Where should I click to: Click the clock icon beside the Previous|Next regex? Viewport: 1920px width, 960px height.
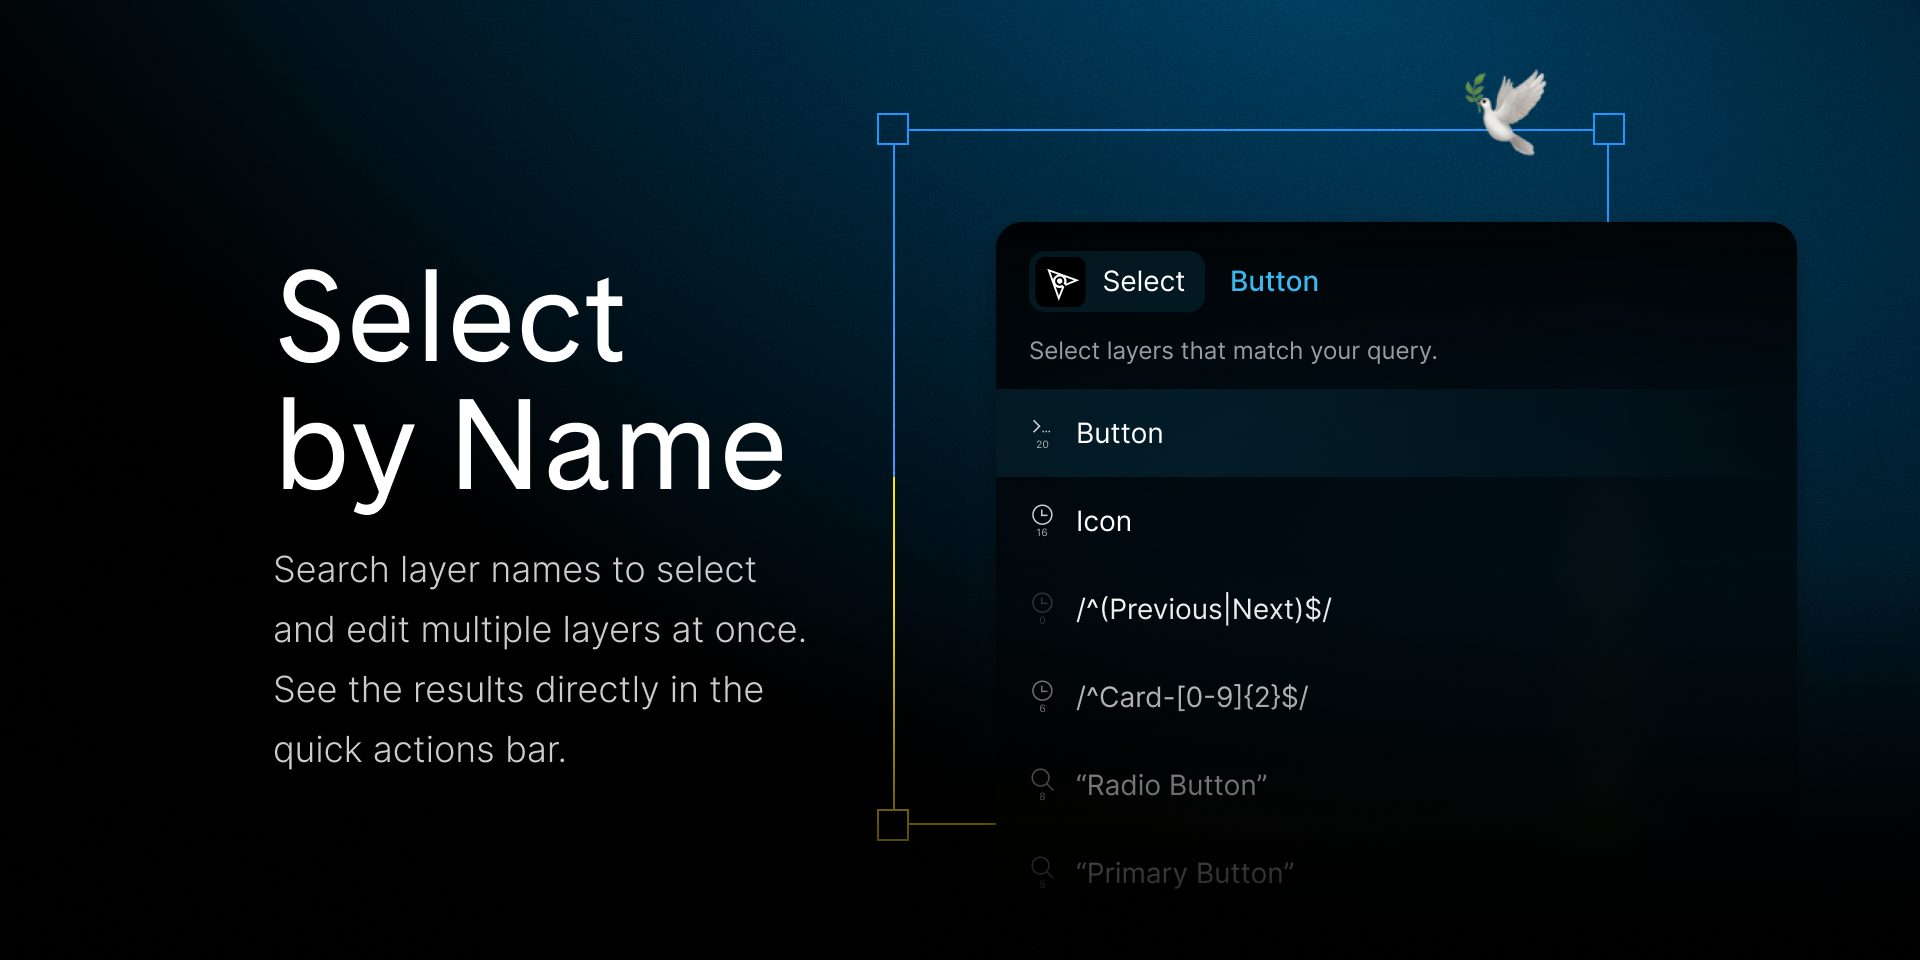pos(1042,603)
